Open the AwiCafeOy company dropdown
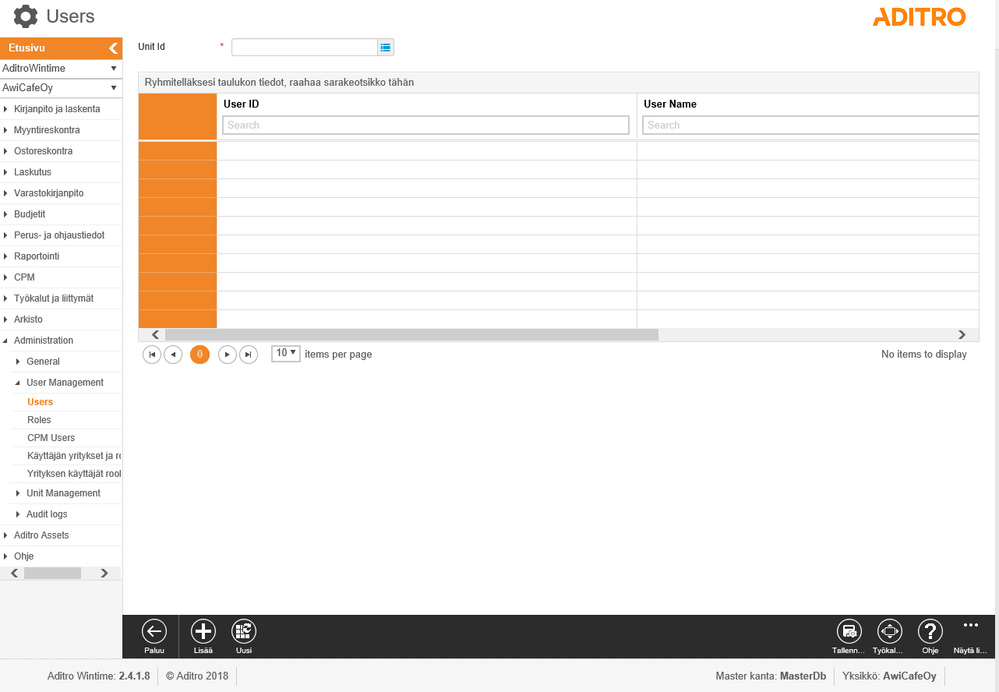The height and width of the screenshot is (692, 999). pyautogui.click(x=61, y=87)
